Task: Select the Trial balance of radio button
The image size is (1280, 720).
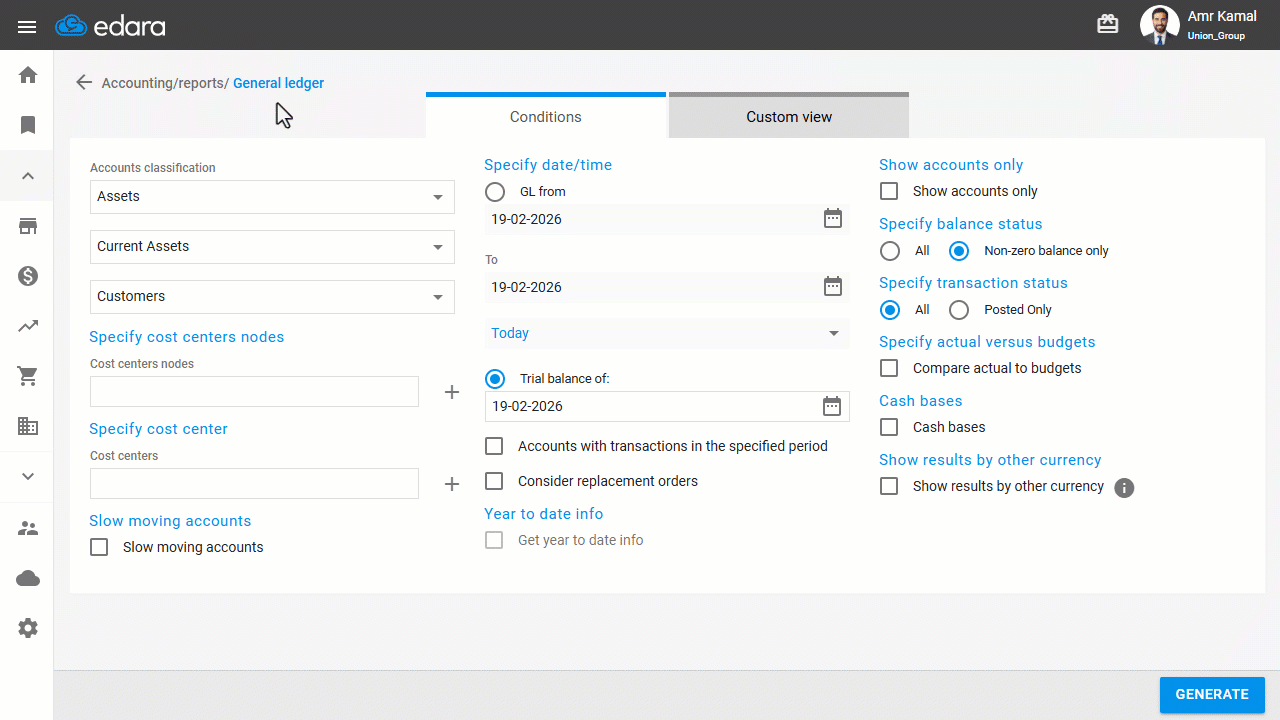Action: (495, 379)
